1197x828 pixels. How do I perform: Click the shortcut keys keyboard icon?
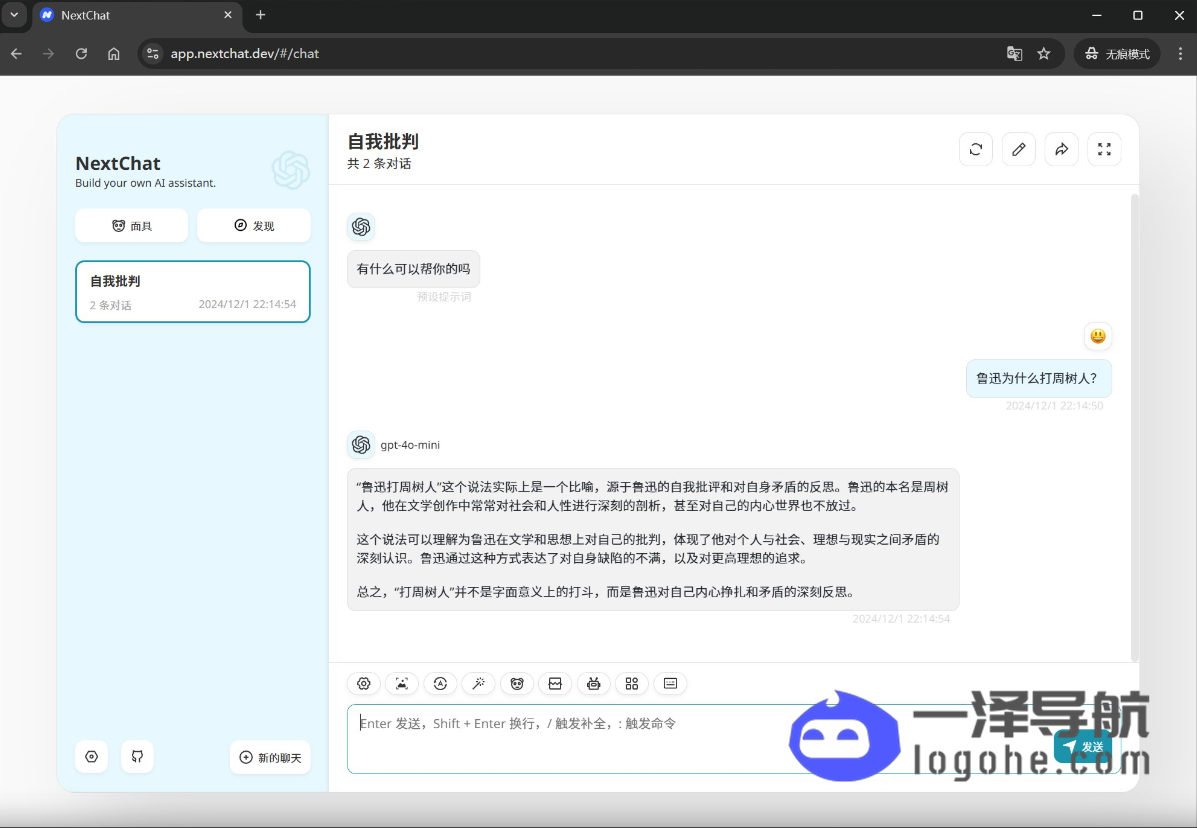coord(670,684)
